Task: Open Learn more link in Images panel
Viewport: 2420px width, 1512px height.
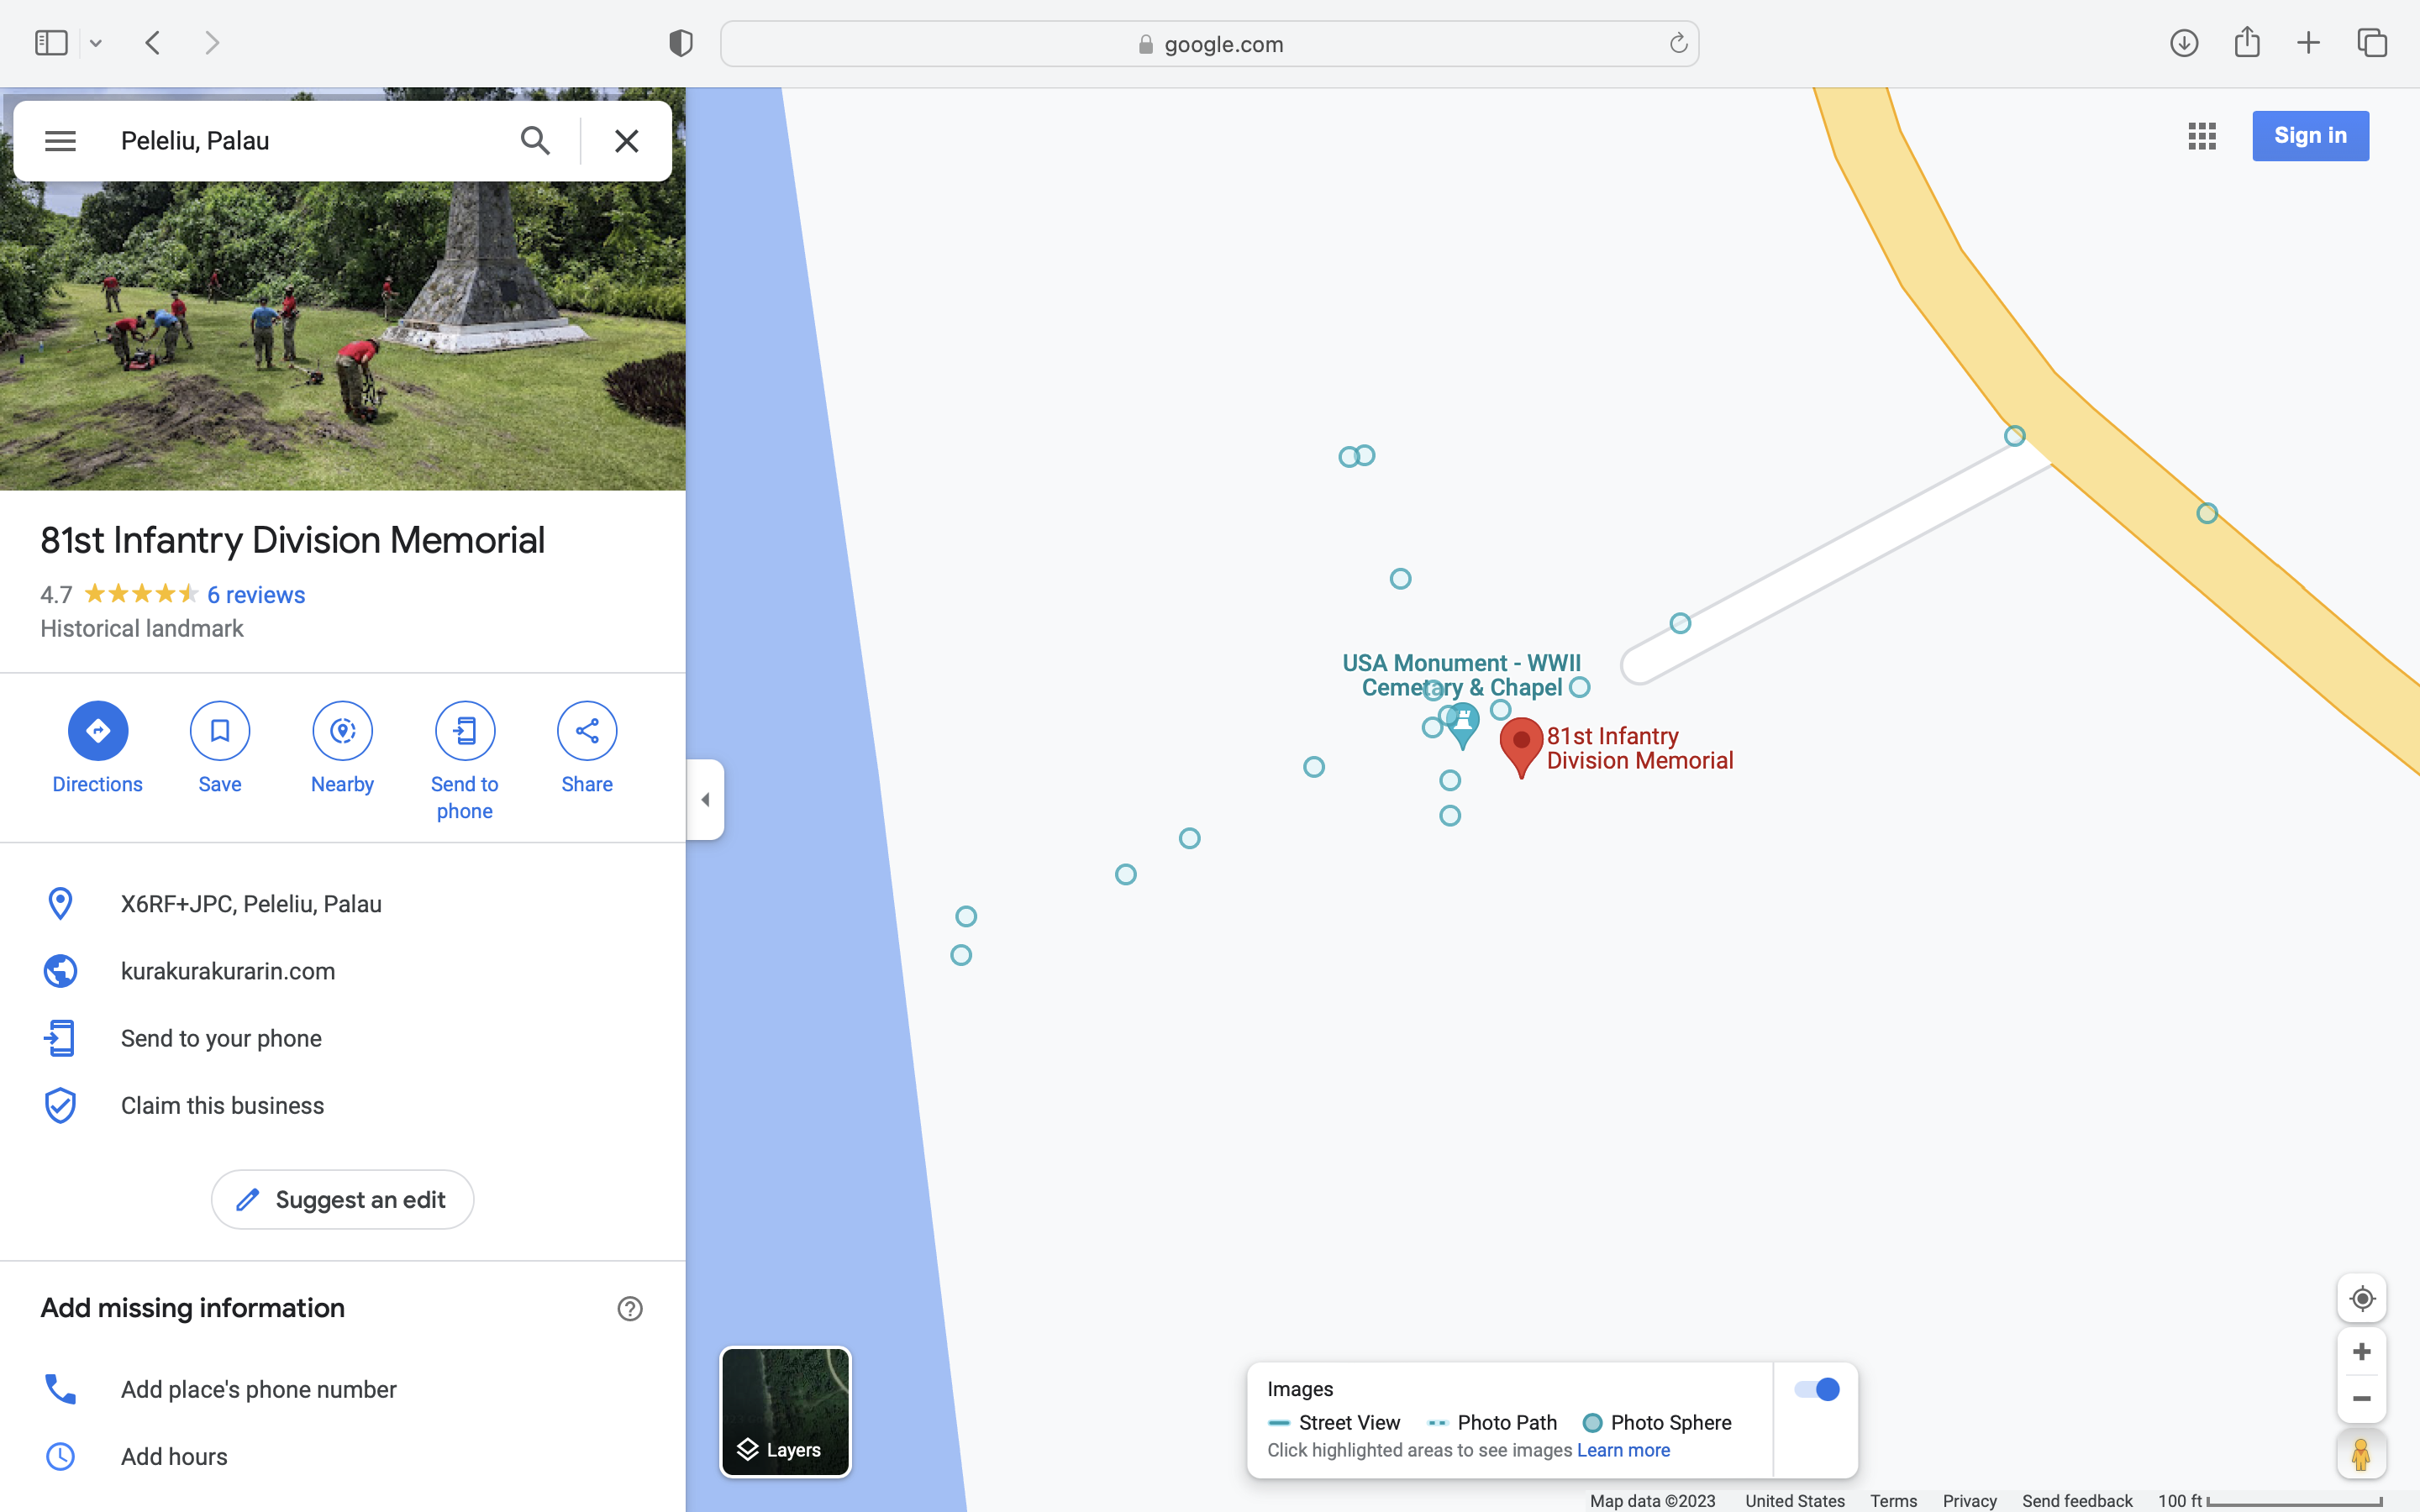Action: 1623,1450
